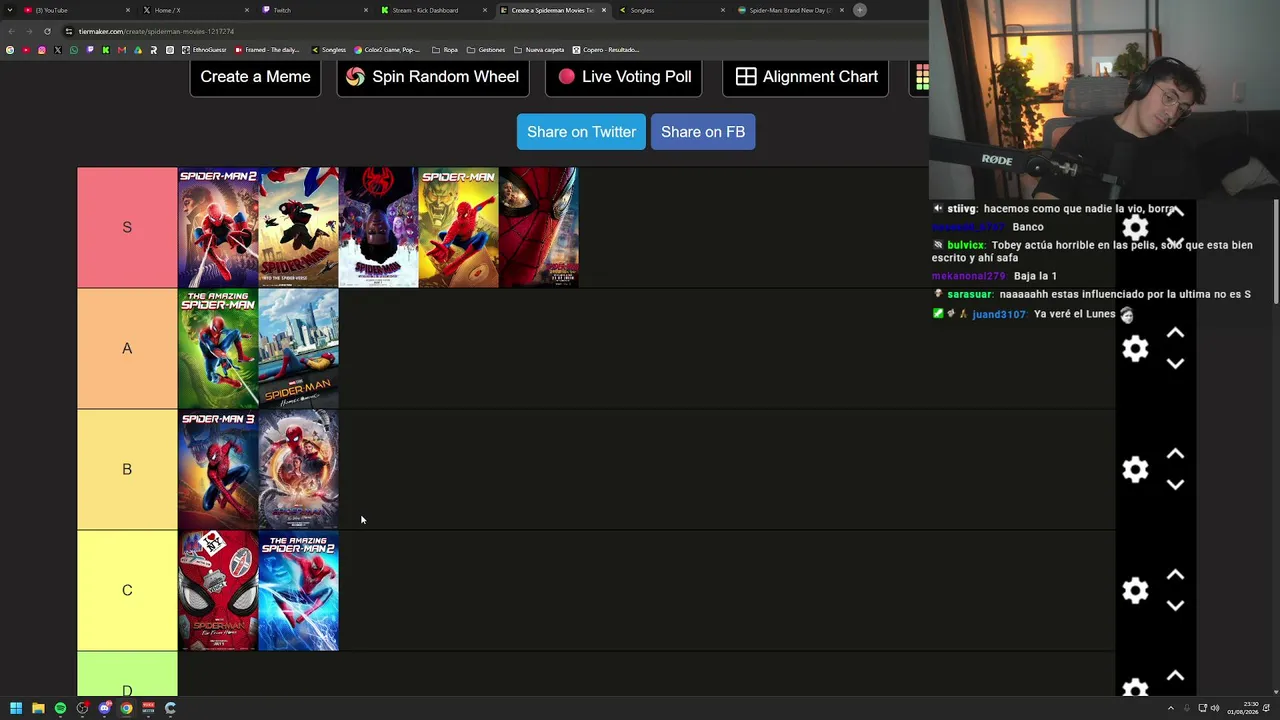
Task: Expand the Ropa bookmarks folder
Action: point(445,50)
